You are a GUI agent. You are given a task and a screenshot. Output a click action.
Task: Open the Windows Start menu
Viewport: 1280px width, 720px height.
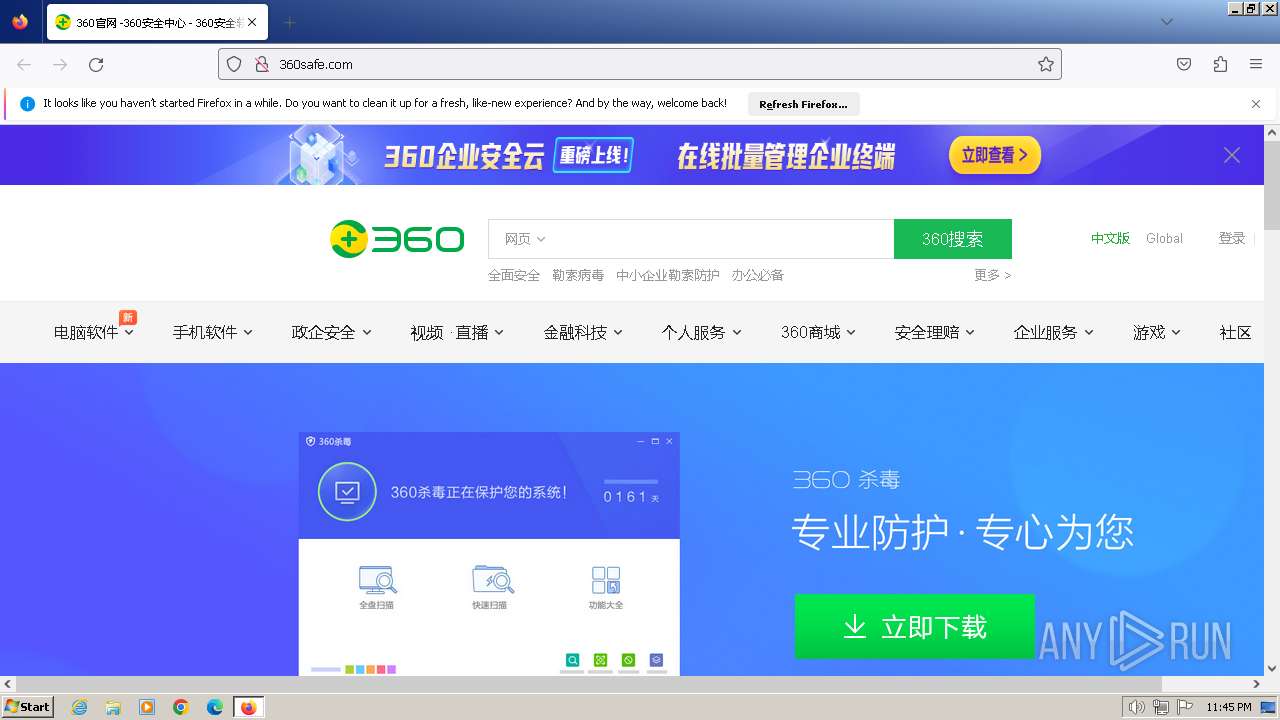(x=28, y=707)
